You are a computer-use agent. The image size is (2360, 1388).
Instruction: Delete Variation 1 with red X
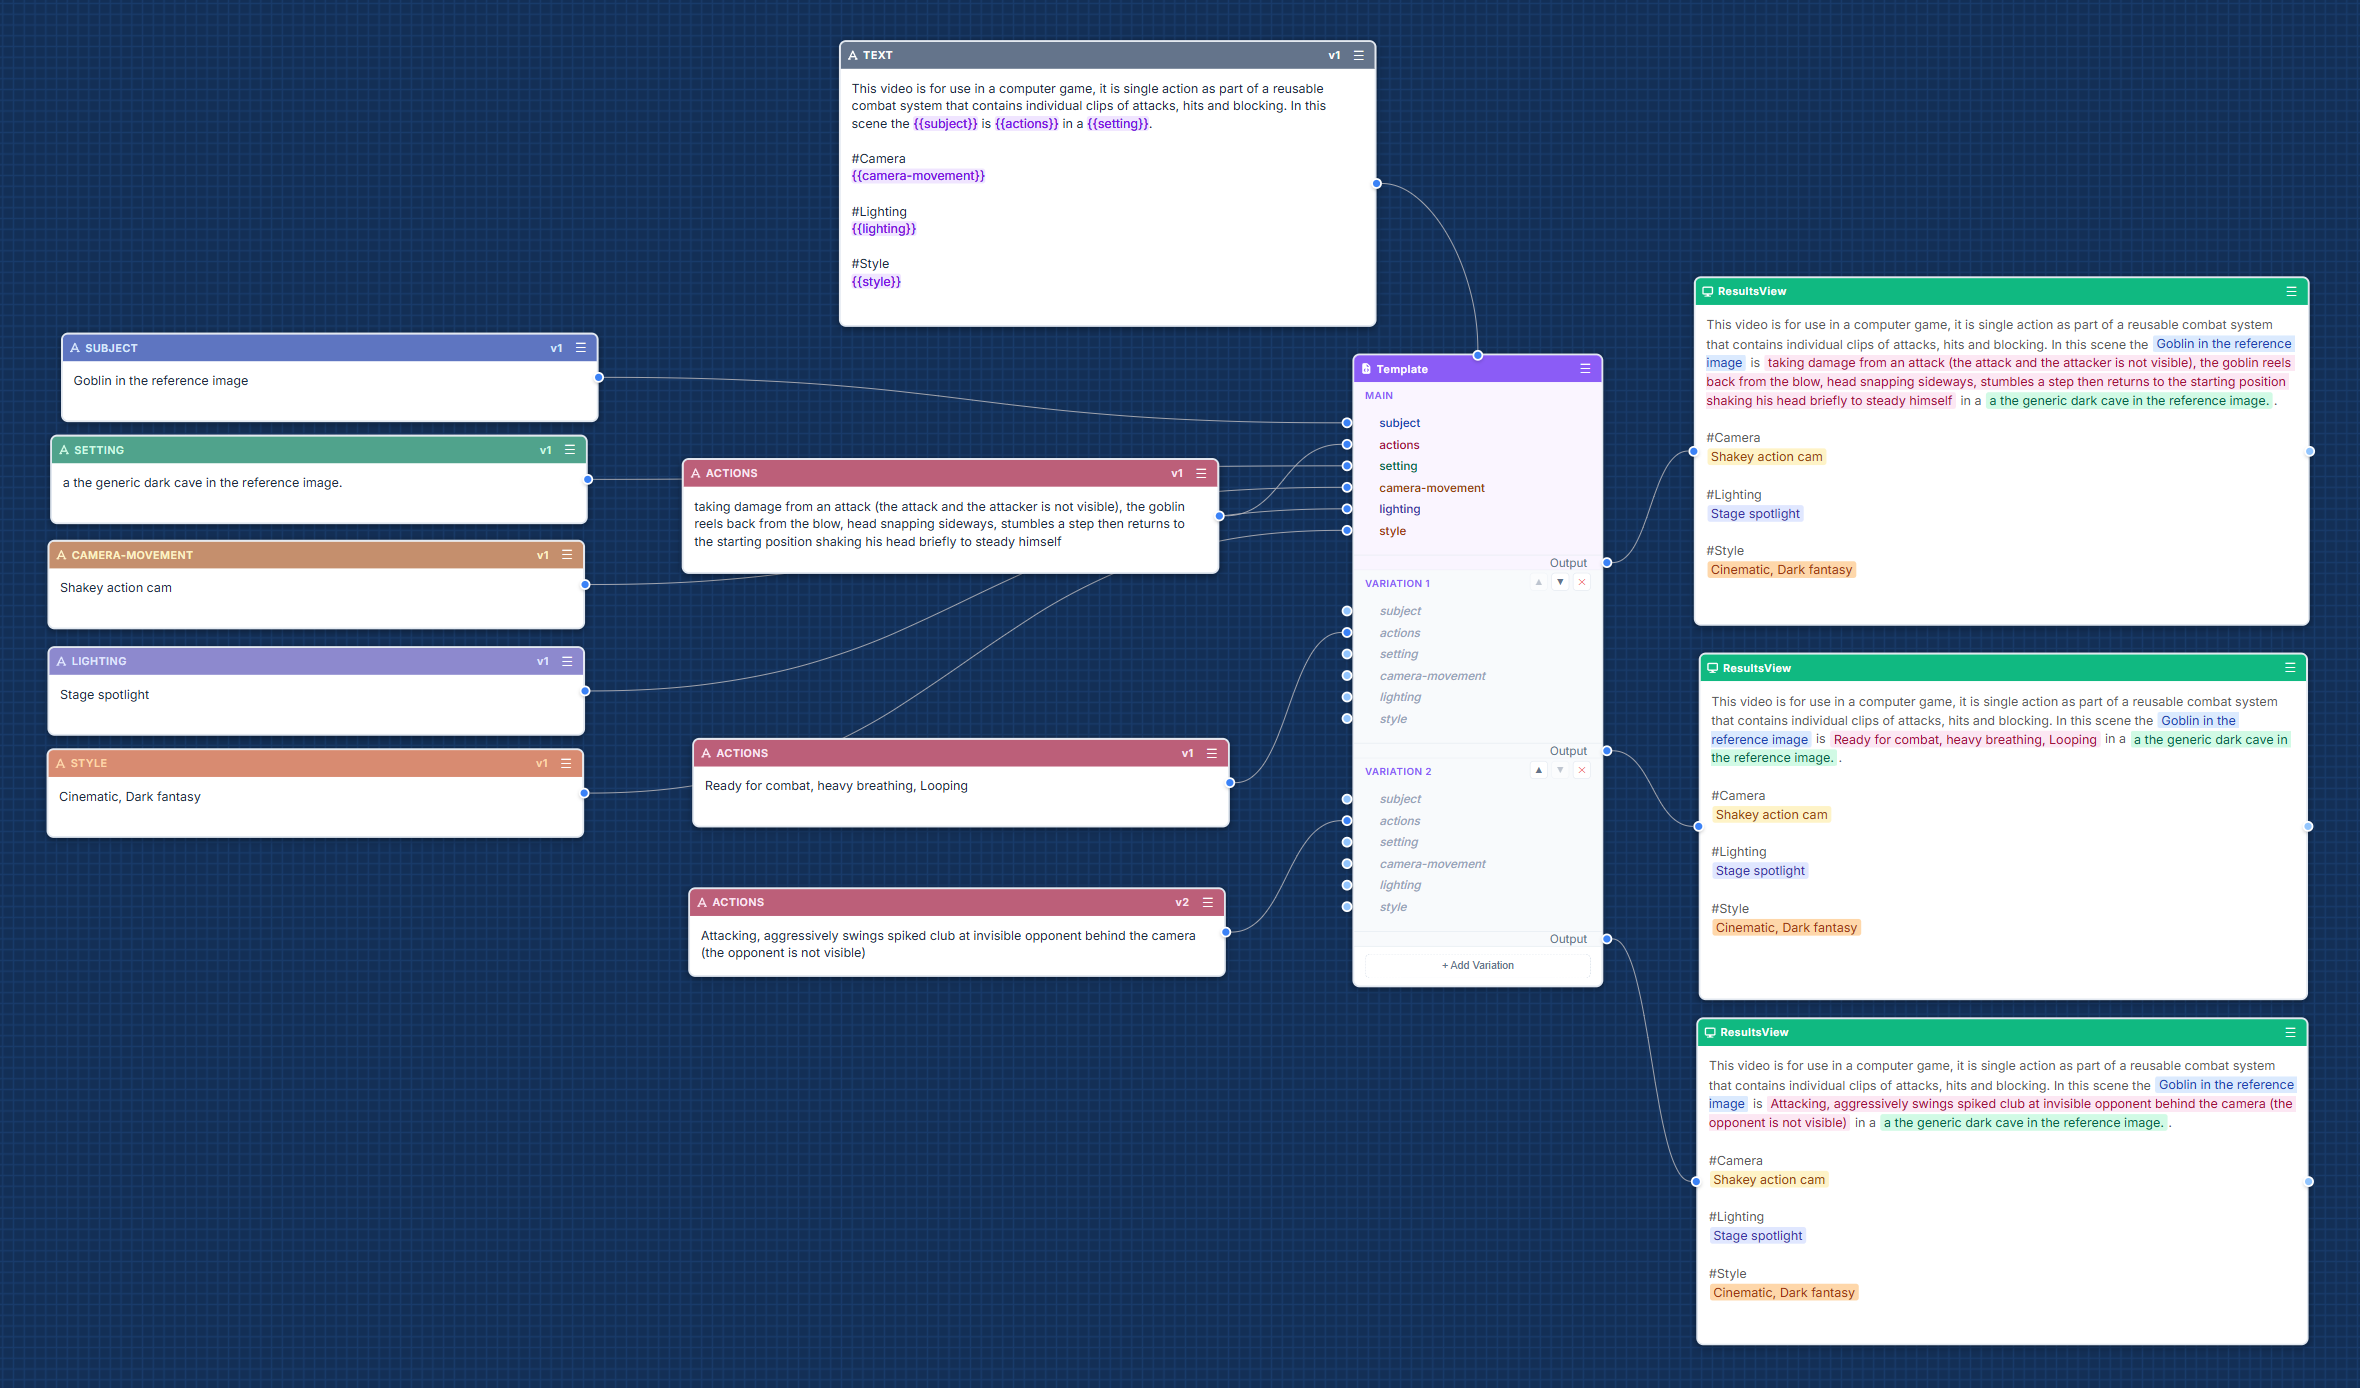point(1581,582)
